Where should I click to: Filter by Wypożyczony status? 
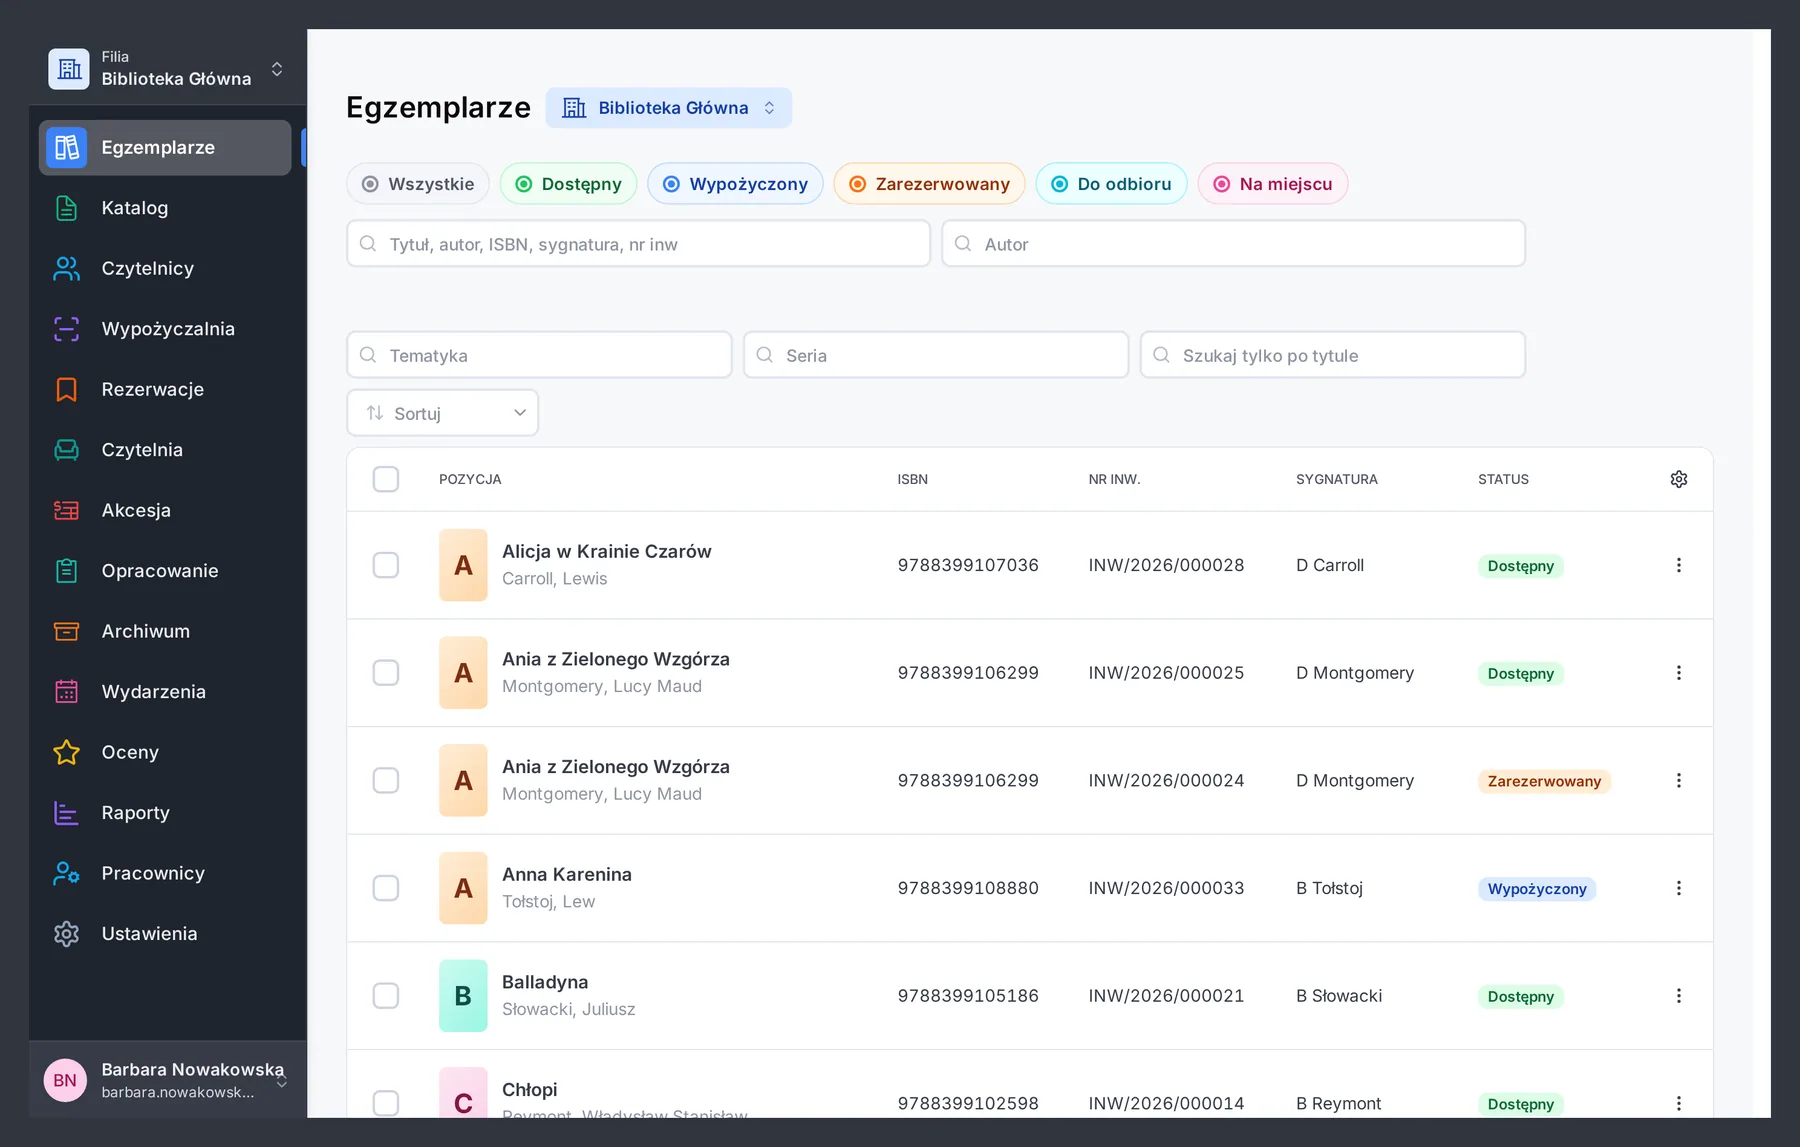pyautogui.click(x=735, y=184)
